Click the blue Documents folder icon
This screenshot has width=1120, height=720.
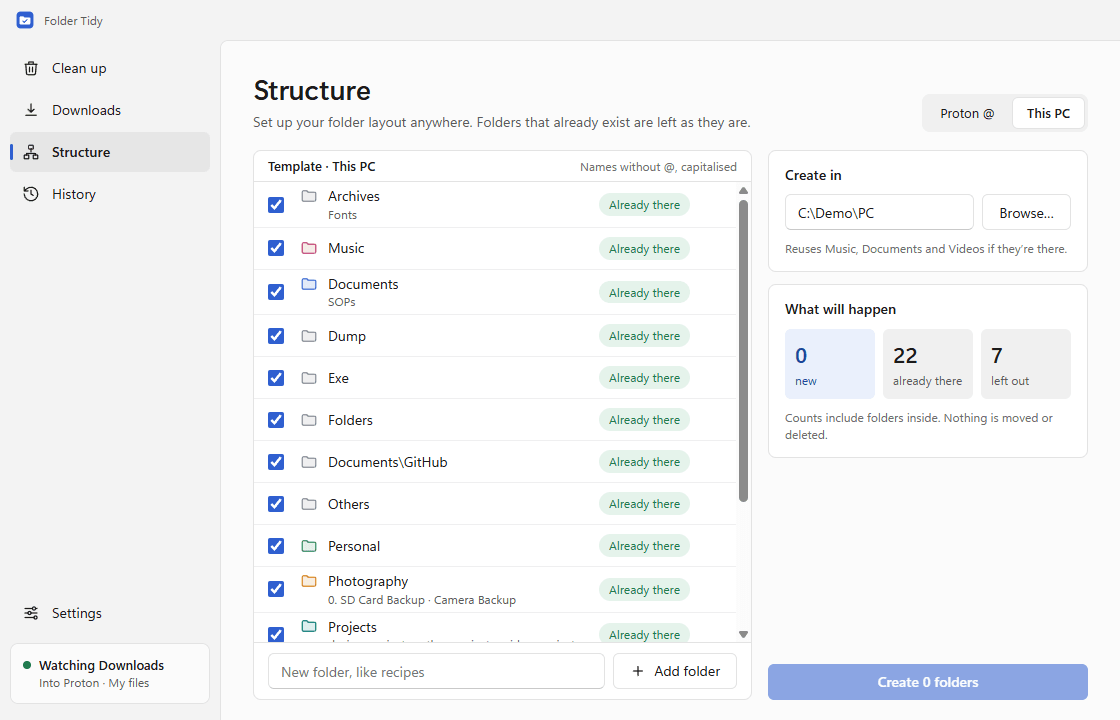pyautogui.click(x=309, y=284)
